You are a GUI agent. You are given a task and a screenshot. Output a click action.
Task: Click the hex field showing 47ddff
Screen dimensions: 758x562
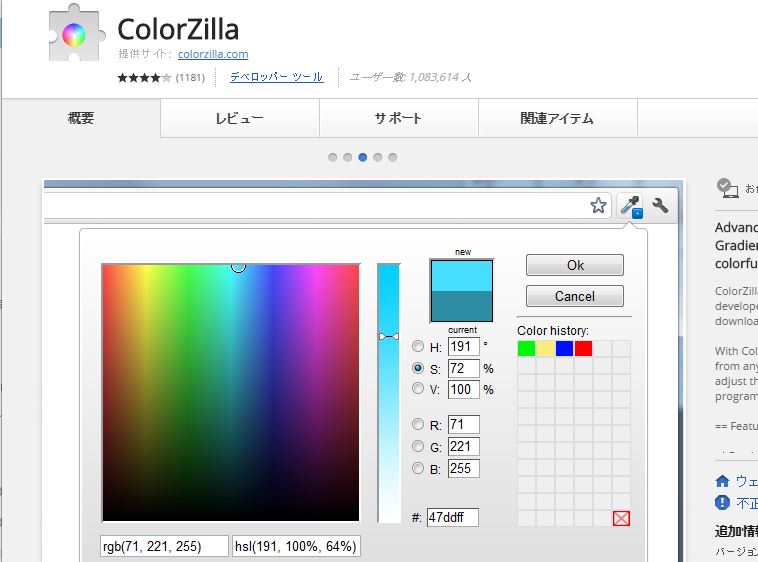click(x=452, y=517)
